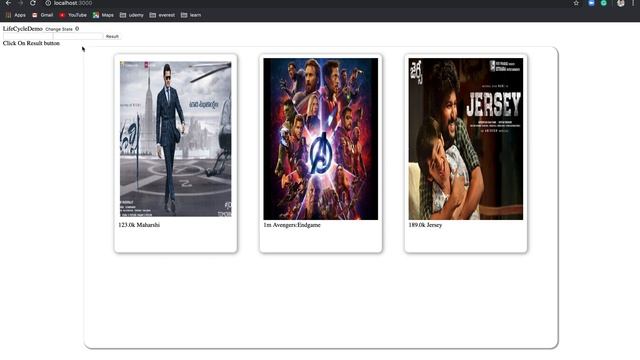Click the '1m Avengers:Endgame' caption
The width and height of the screenshot is (640, 360).
292,225
